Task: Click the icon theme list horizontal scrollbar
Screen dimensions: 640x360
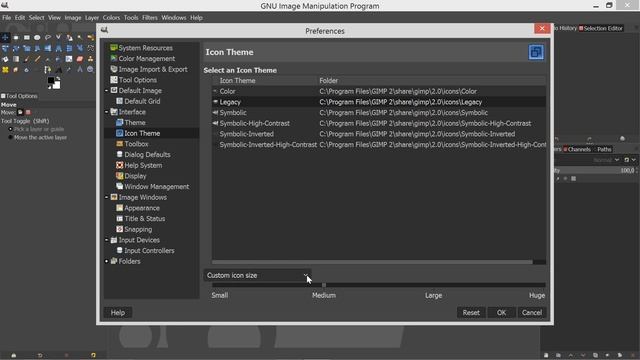Action: pos(372,262)
